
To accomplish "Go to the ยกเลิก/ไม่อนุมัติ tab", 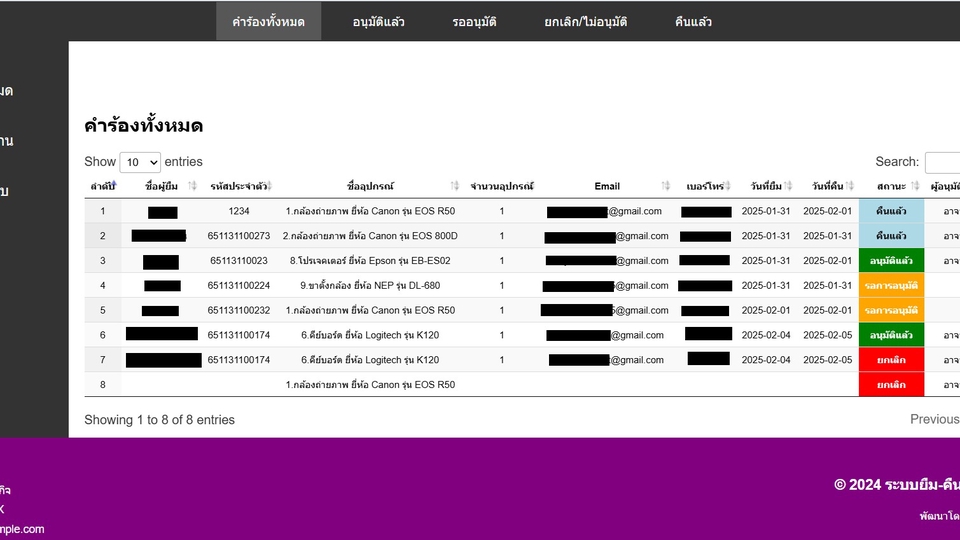I will point(586,21).
